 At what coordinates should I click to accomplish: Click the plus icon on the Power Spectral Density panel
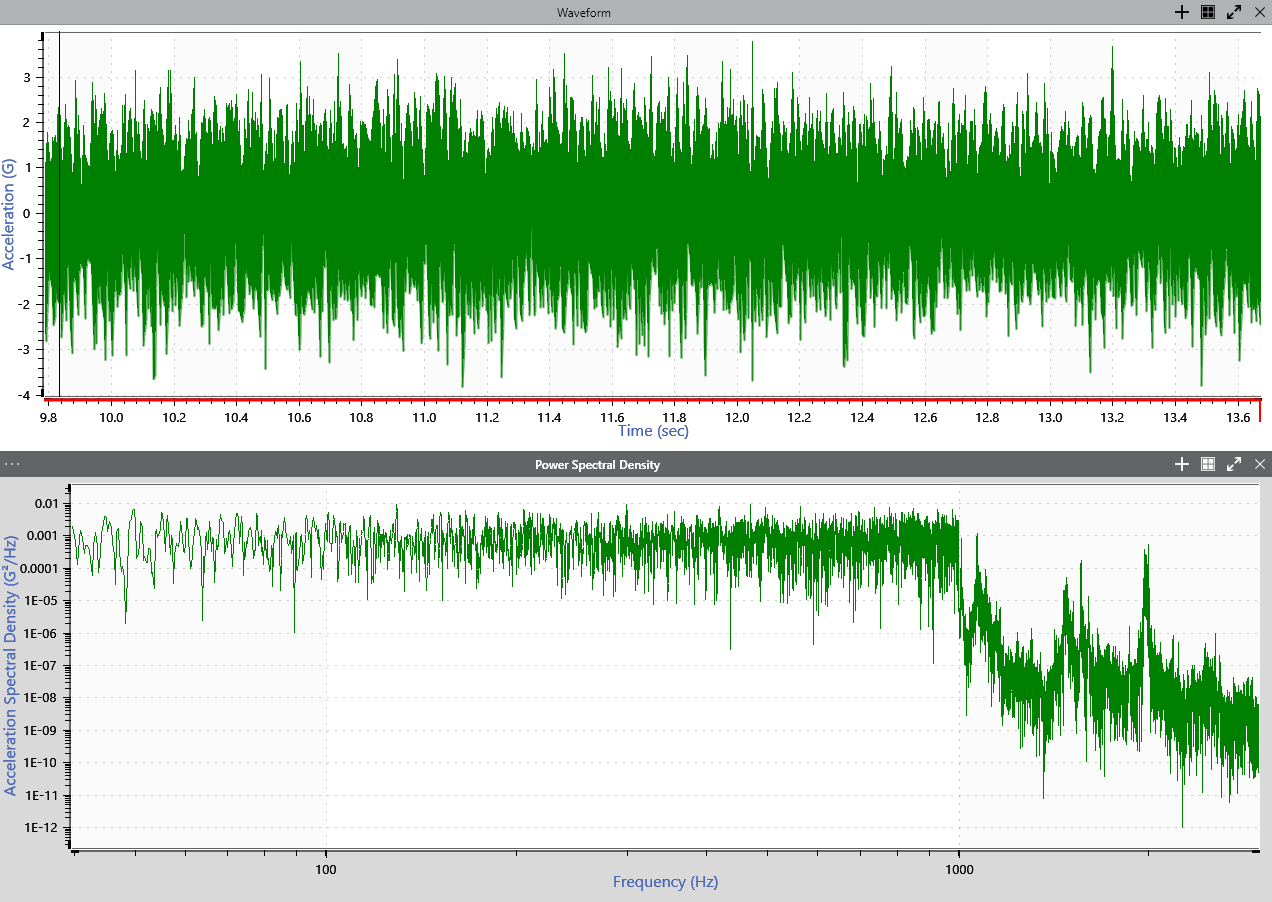click(1181, 464)
